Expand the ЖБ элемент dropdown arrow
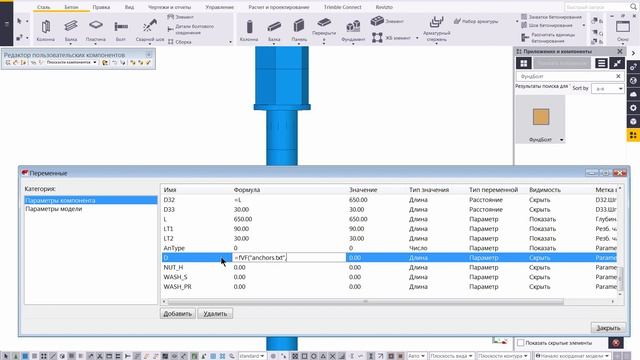 417,38
